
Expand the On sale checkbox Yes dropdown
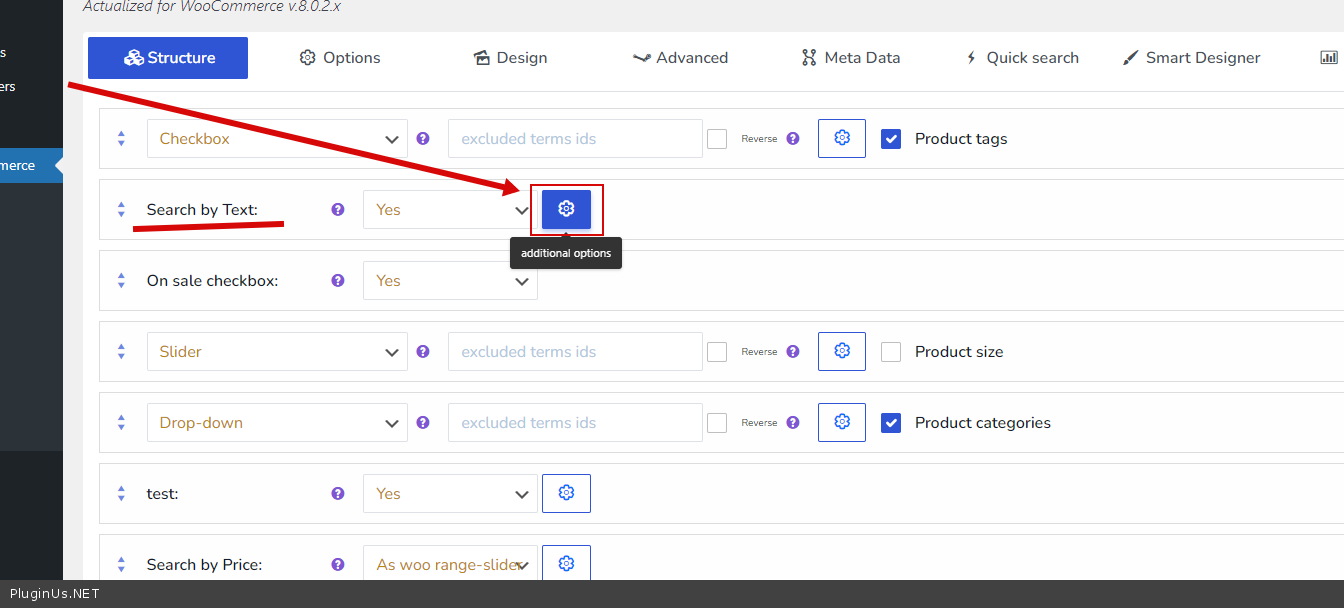click(450, 281)
